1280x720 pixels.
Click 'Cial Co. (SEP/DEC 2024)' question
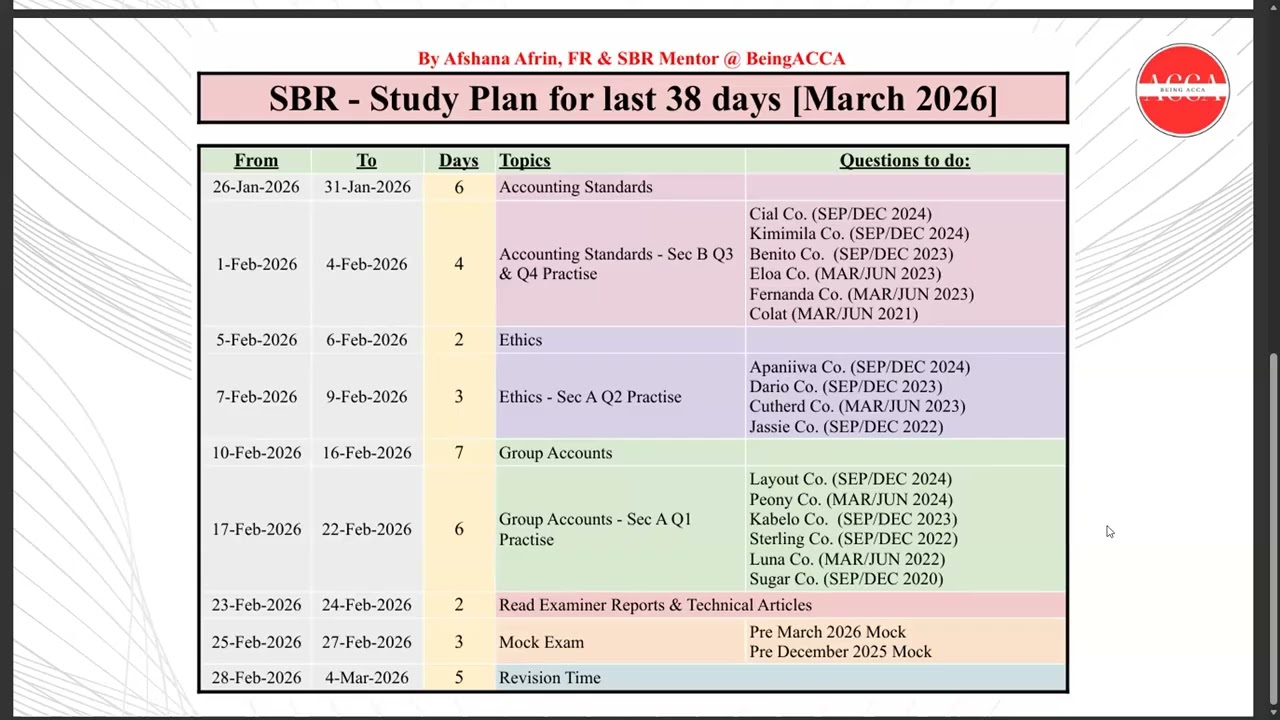[x=841, y=214]
